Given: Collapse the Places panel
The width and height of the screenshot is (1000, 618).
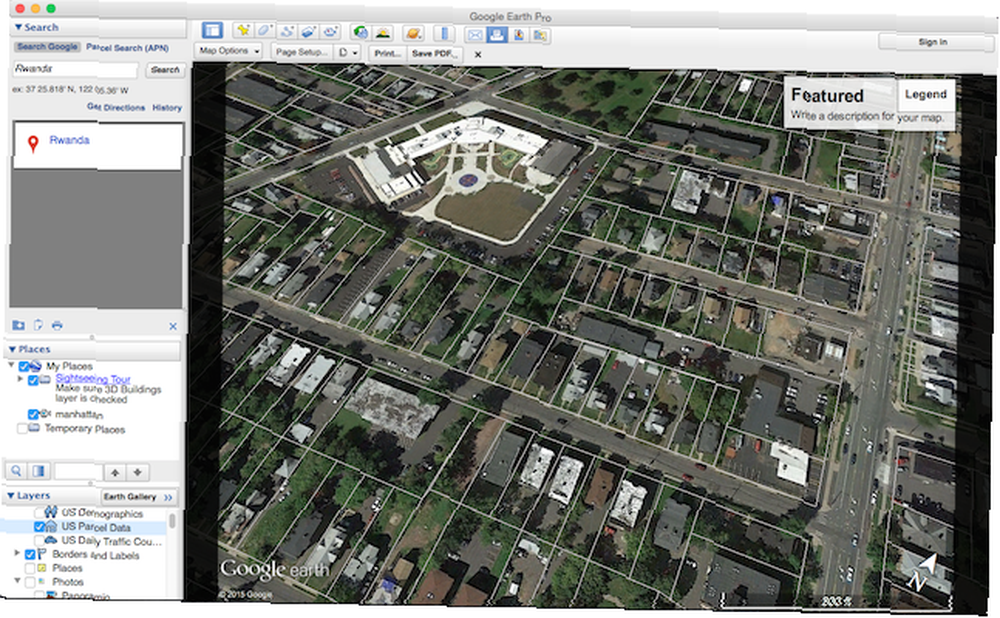Looking at the screenshot, I should 12,349.
